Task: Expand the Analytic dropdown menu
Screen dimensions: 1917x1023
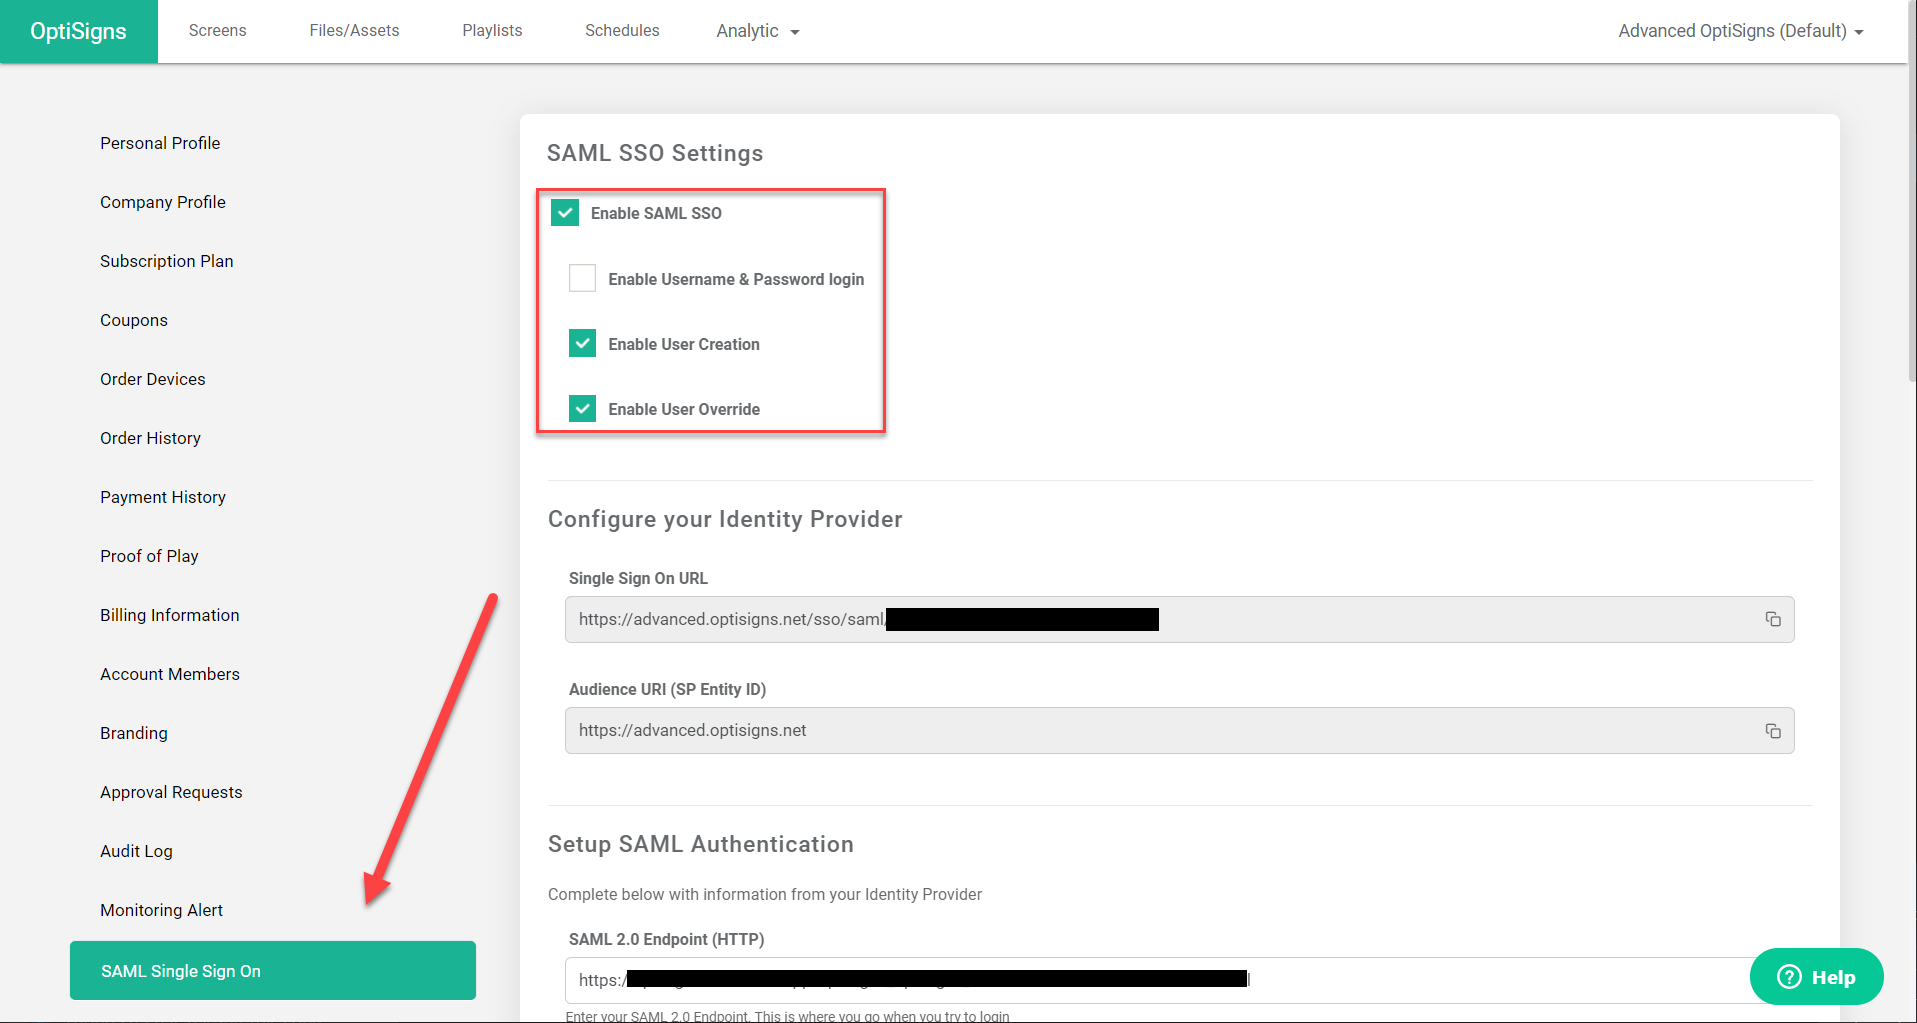Action: tap(757, 31)
